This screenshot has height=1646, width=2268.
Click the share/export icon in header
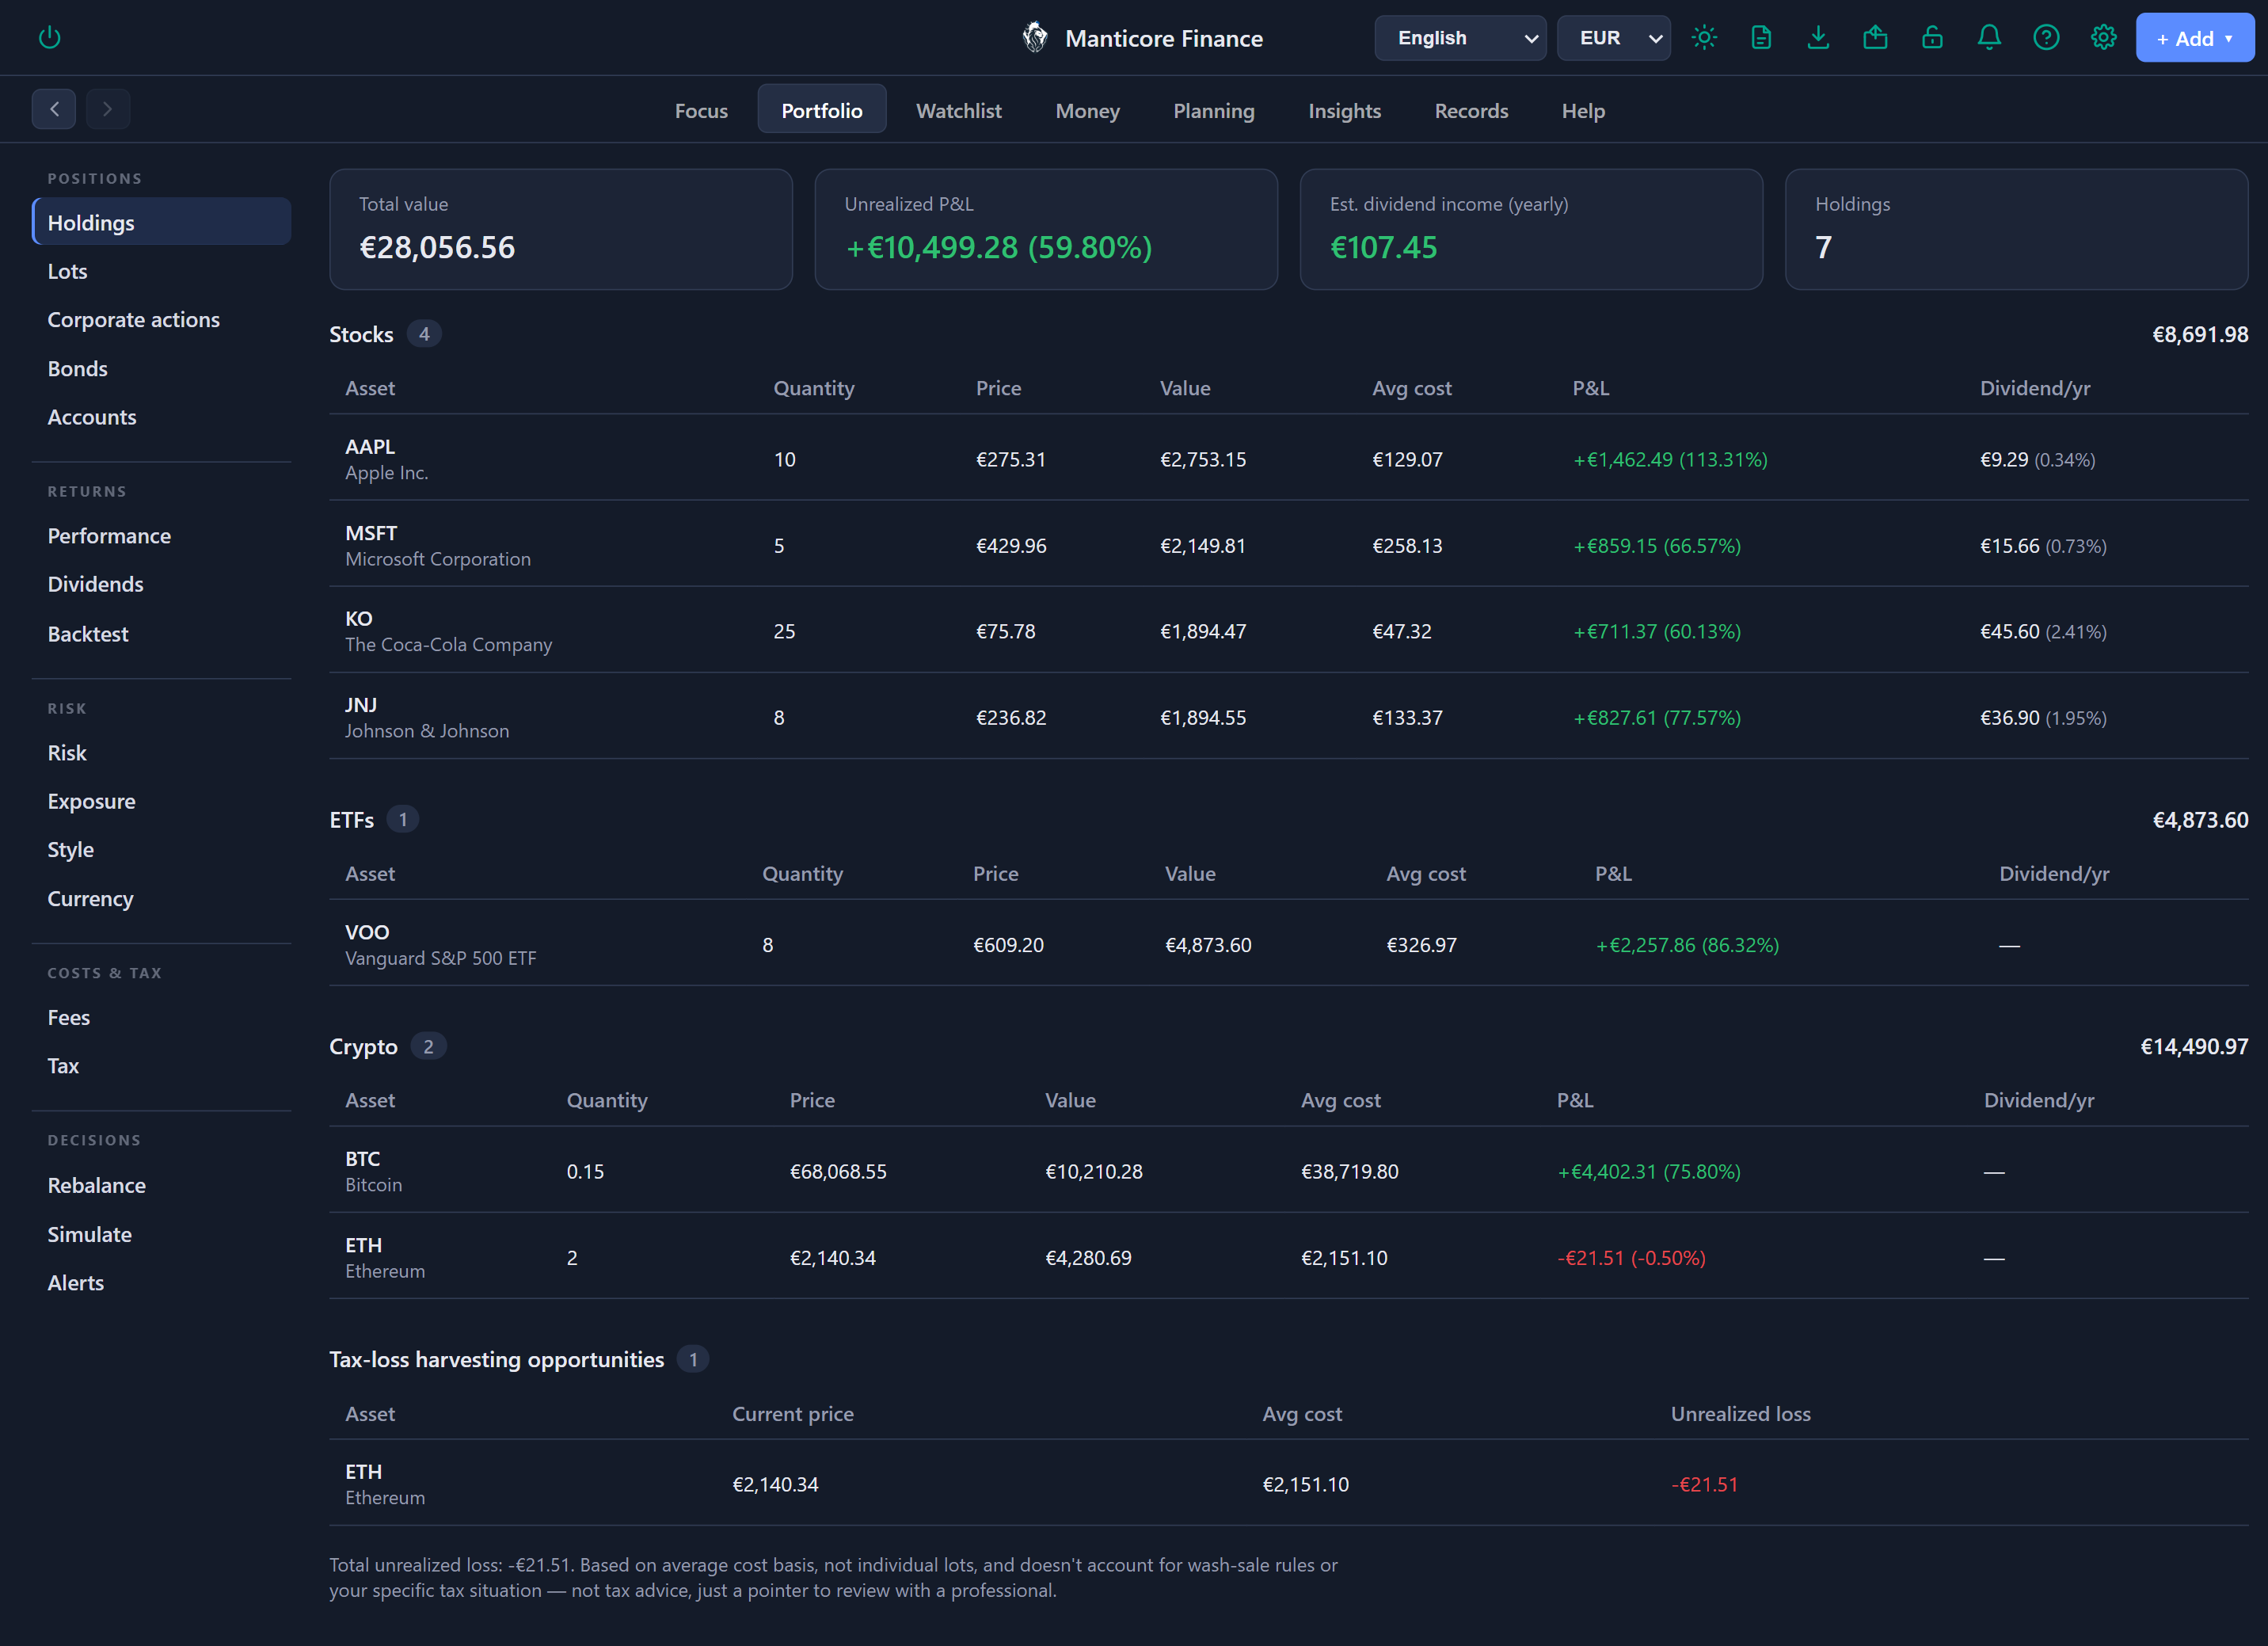pos(1875,38)
